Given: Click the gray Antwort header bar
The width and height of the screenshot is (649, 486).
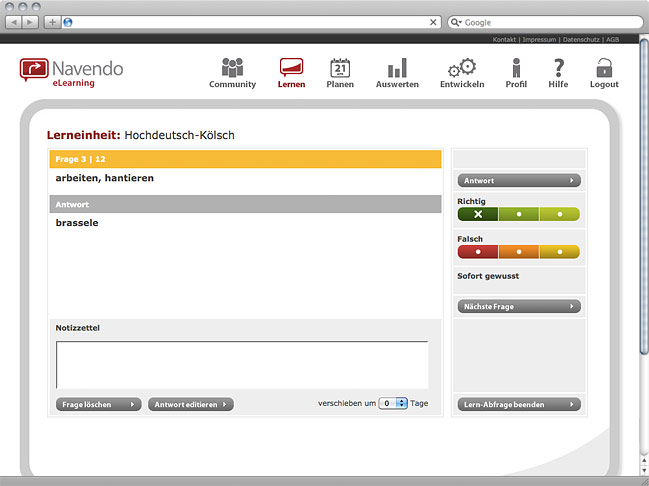Looking at the screenshot, I should pos(245,204).
